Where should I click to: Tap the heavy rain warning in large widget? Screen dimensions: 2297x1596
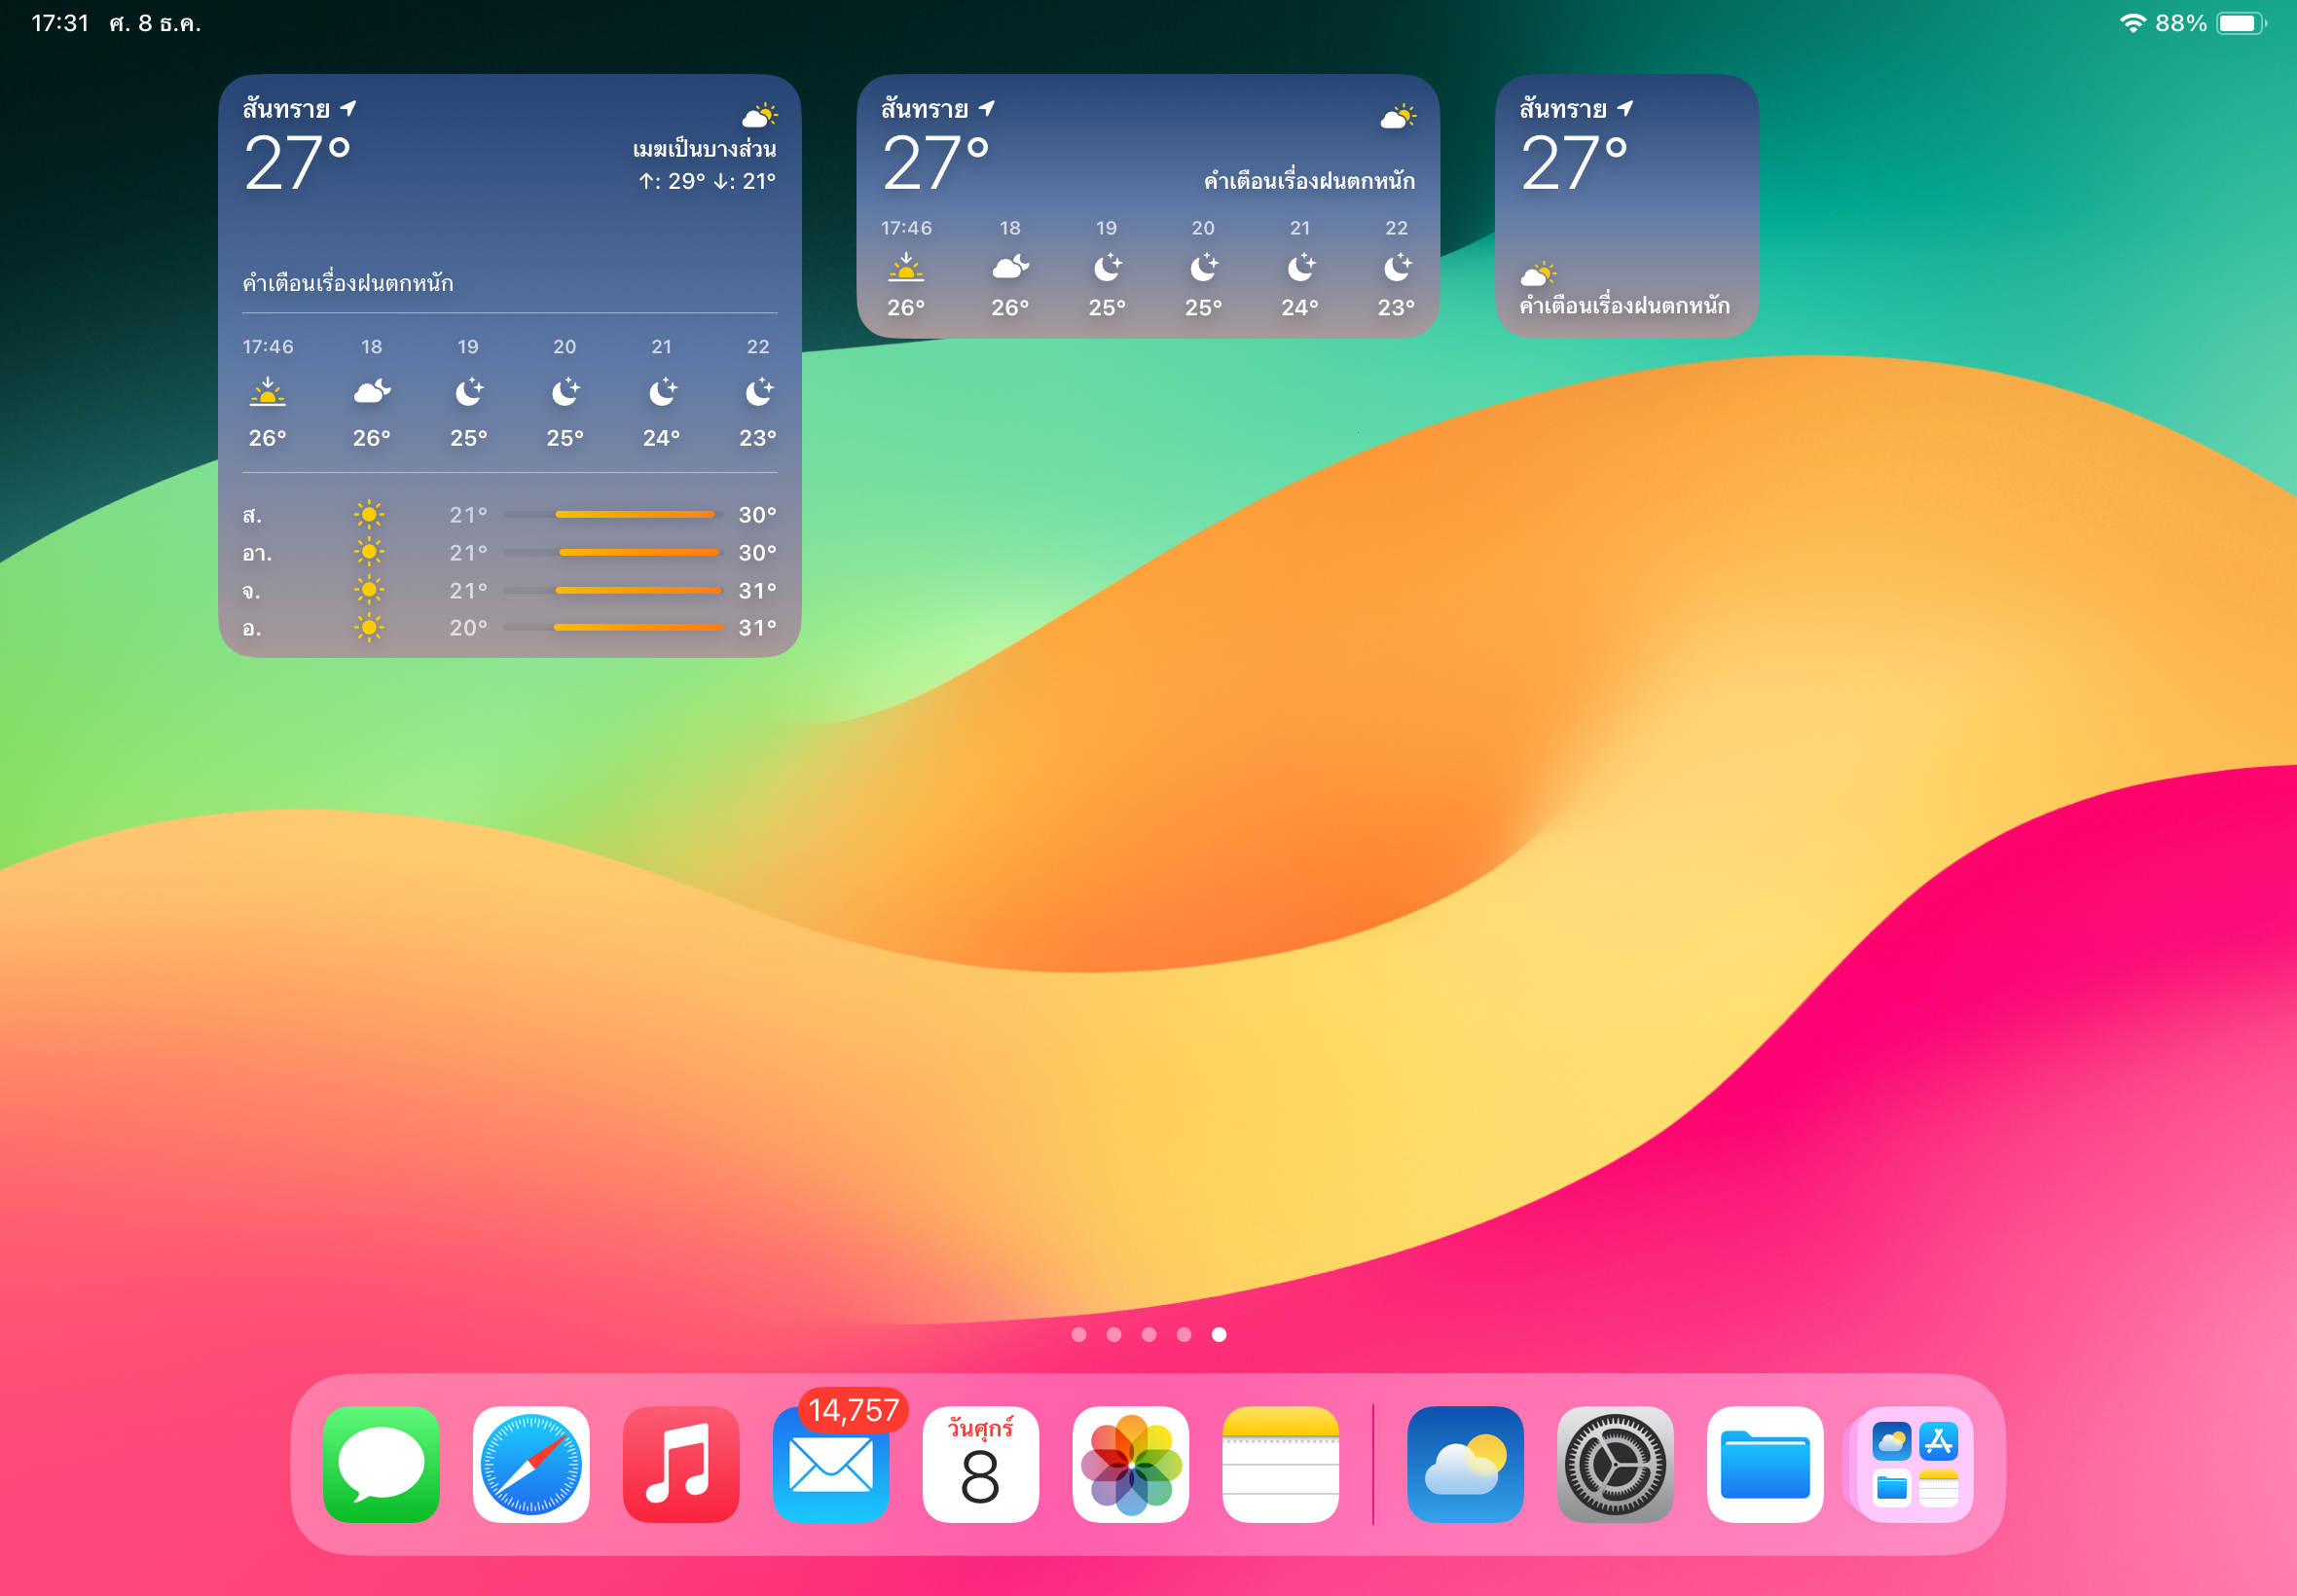pos(348,283)
